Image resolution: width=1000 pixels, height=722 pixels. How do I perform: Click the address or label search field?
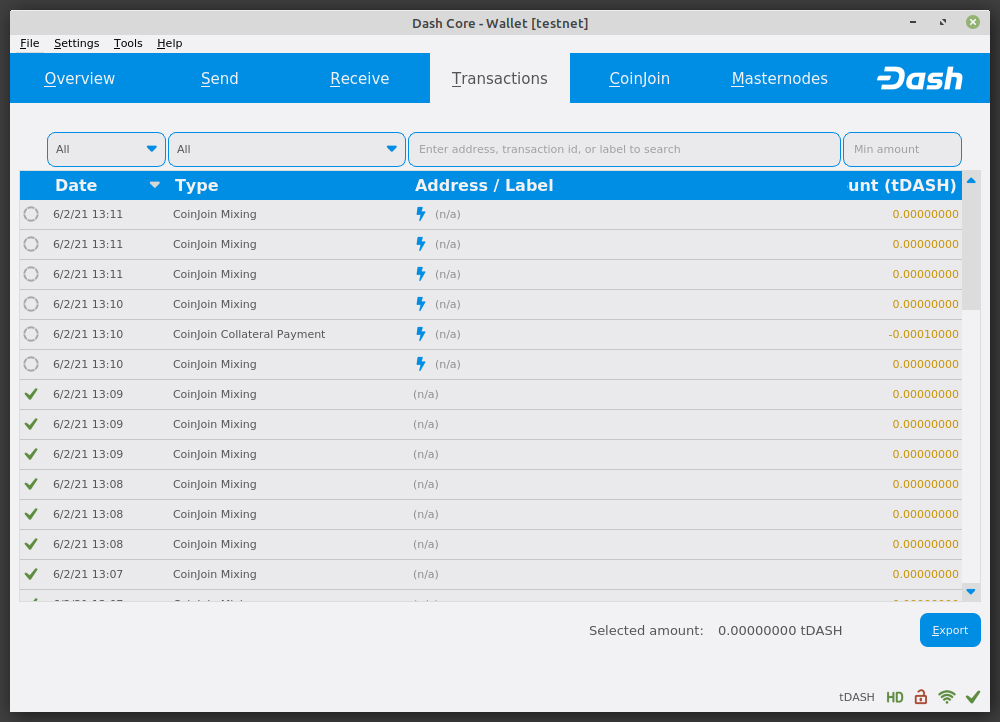[624, 149]
